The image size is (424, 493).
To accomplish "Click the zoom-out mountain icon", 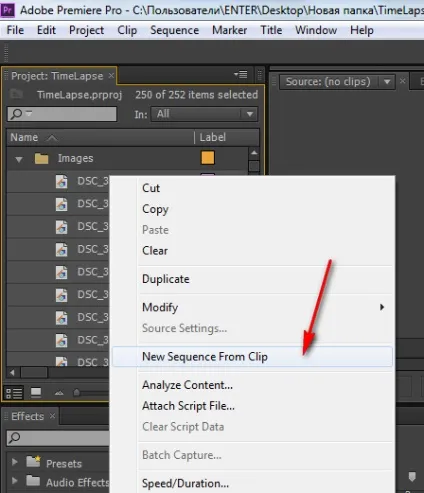I will tap(59, 393).
